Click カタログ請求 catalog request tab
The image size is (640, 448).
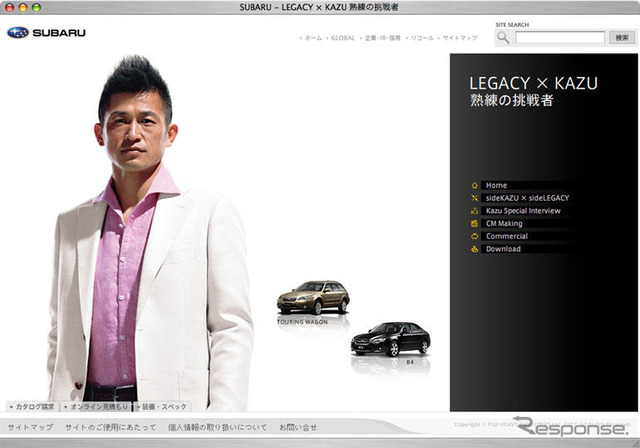tap(32, 407)
